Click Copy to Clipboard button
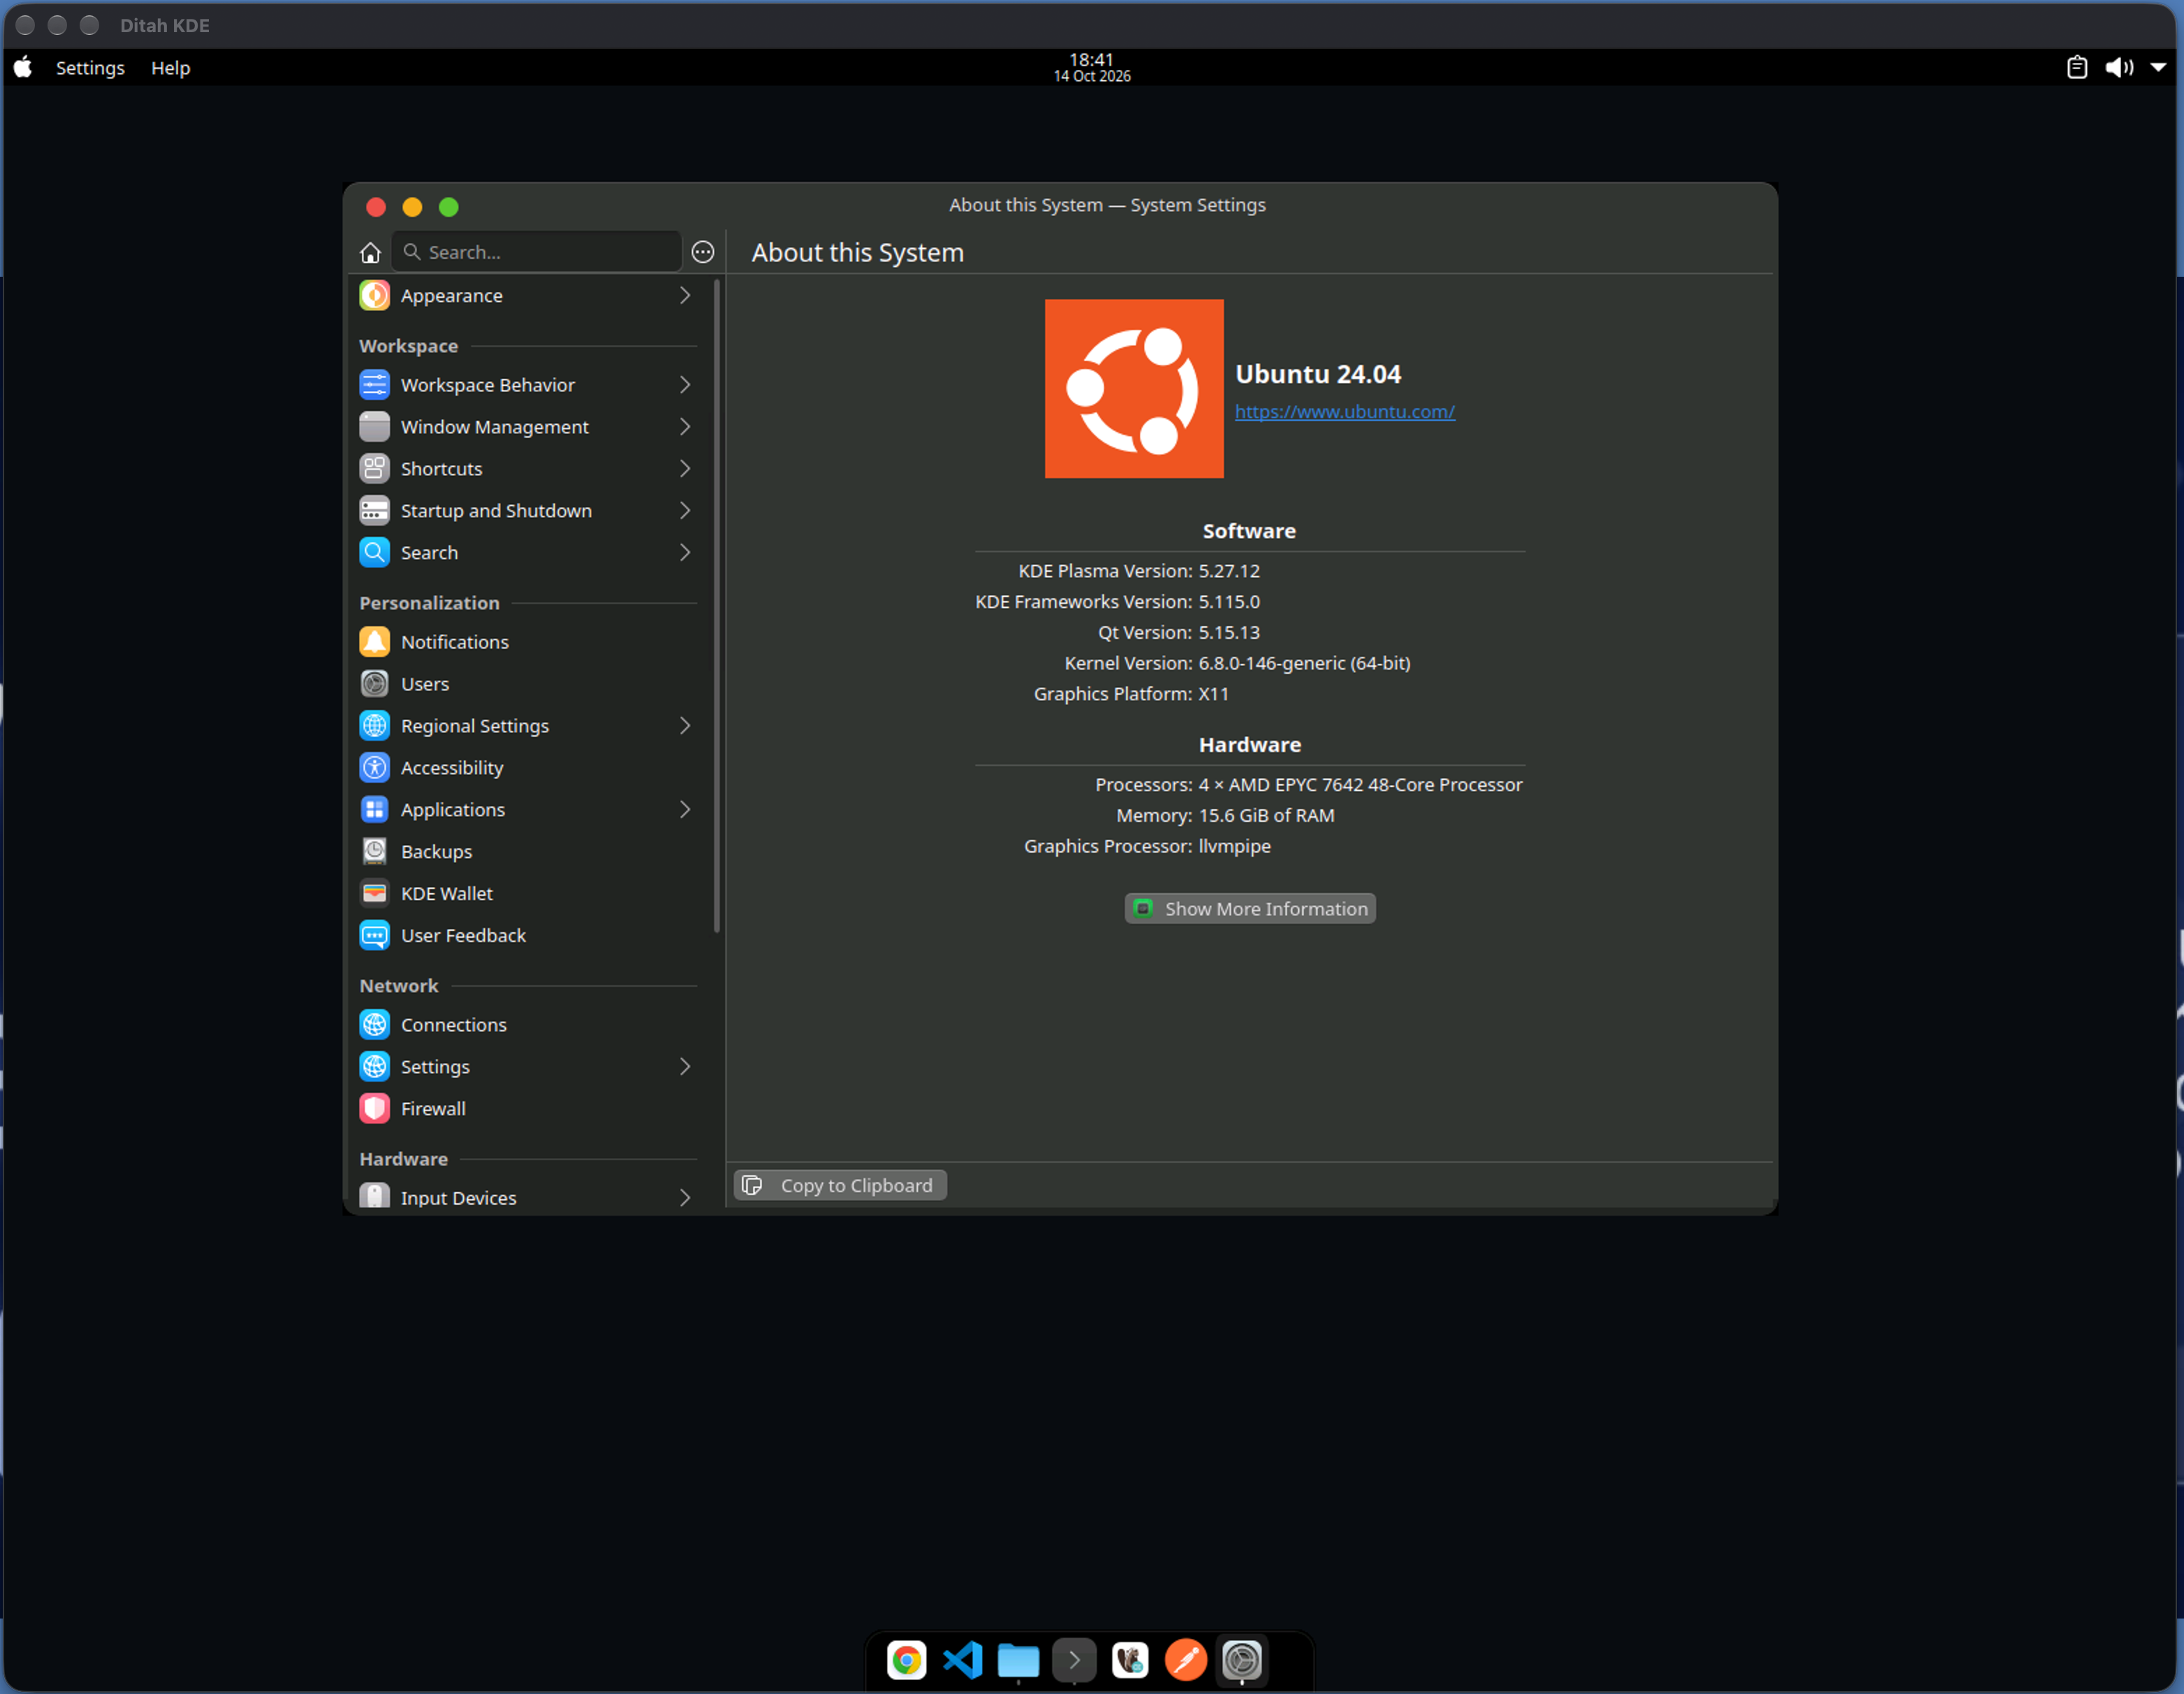This screenshot has width=2184, height=1694. (840, 1186)
